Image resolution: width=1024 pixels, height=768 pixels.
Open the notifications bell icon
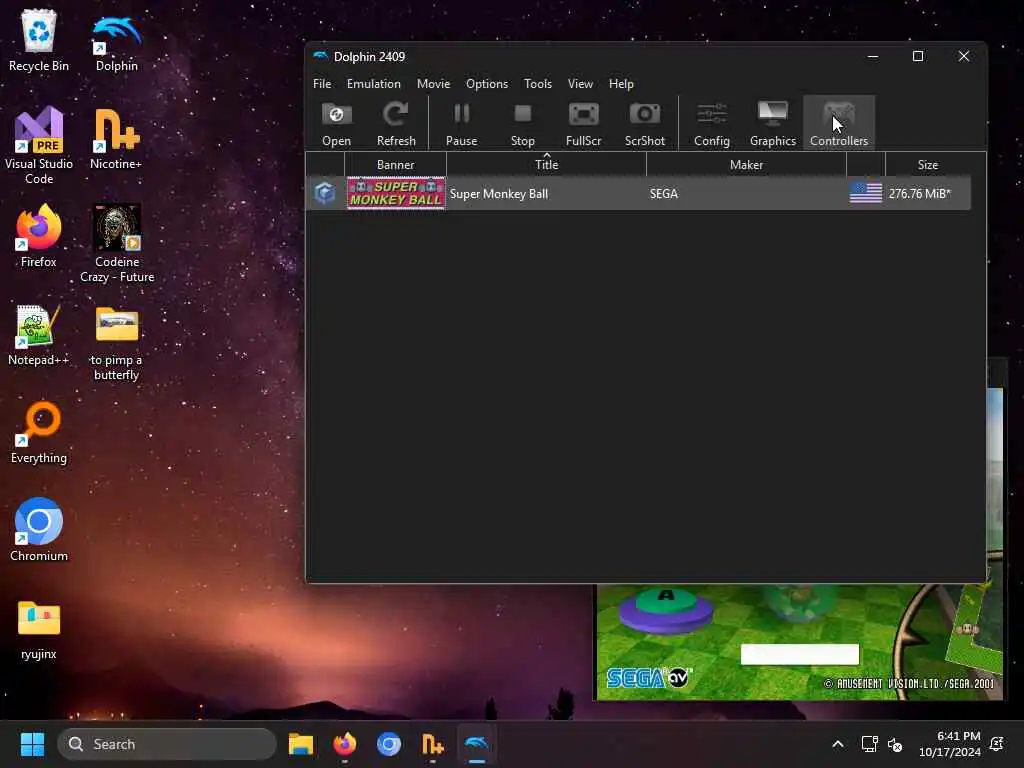pyautogui.click(x=997, y=744)
